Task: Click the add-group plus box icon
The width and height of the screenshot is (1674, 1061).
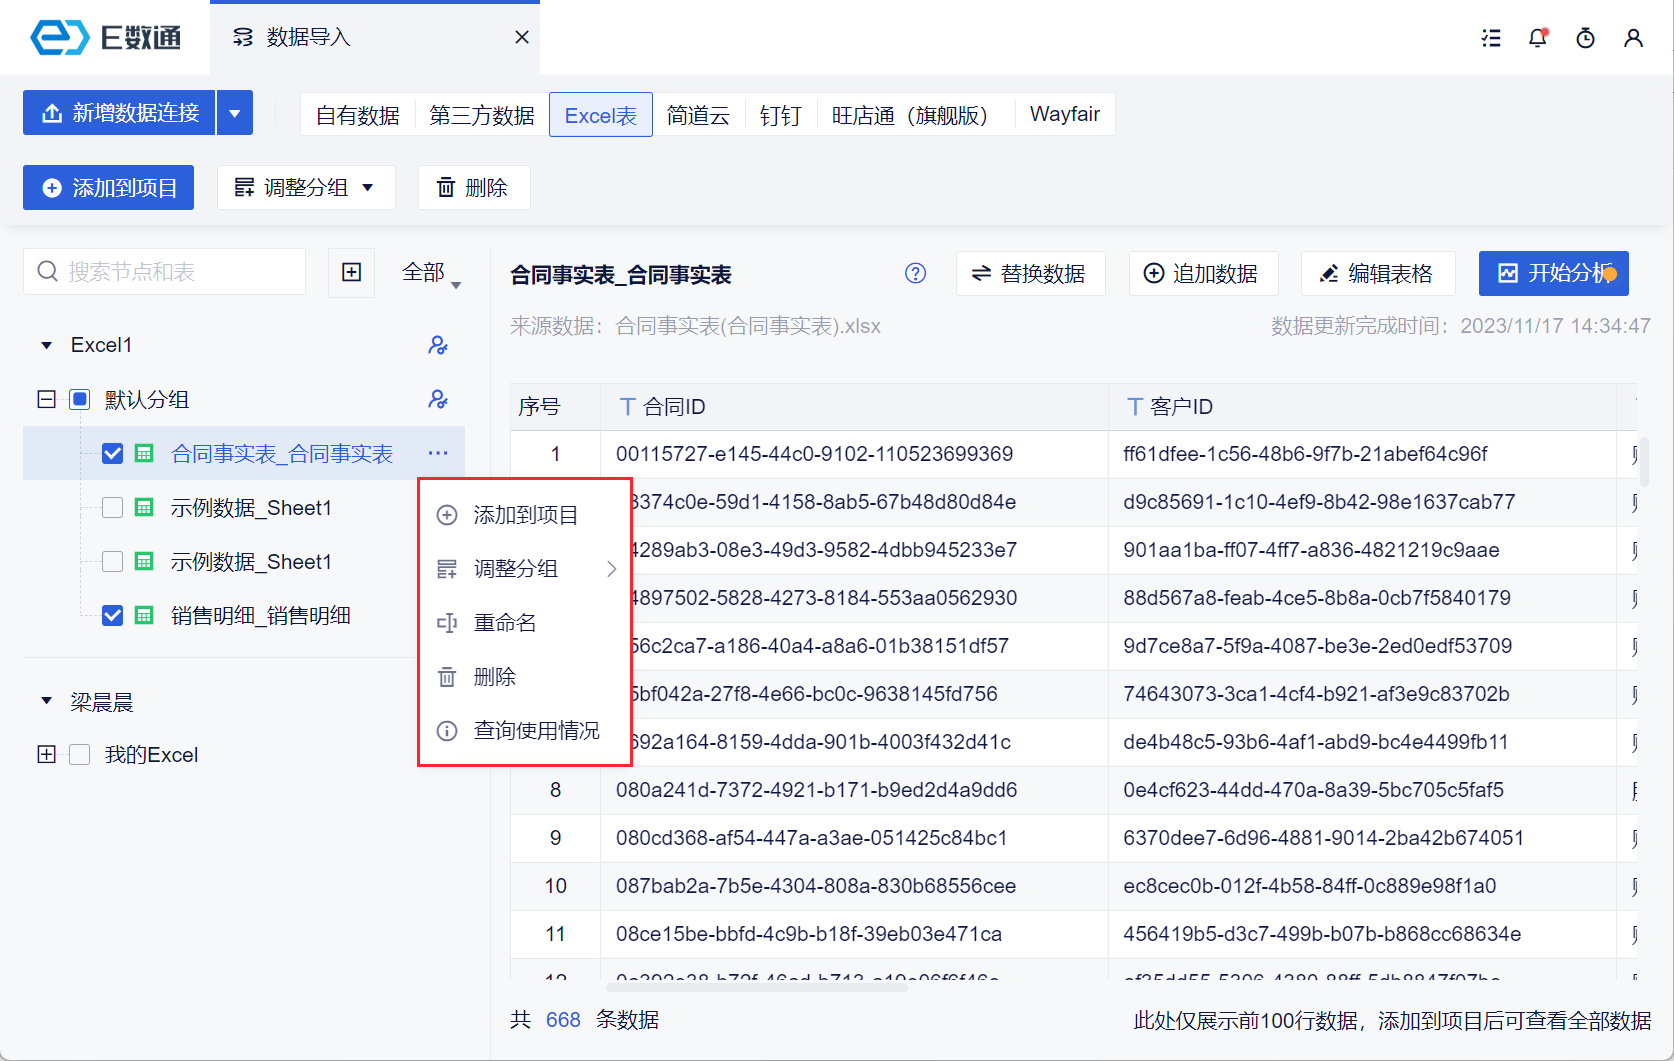Action: point(352,272)
